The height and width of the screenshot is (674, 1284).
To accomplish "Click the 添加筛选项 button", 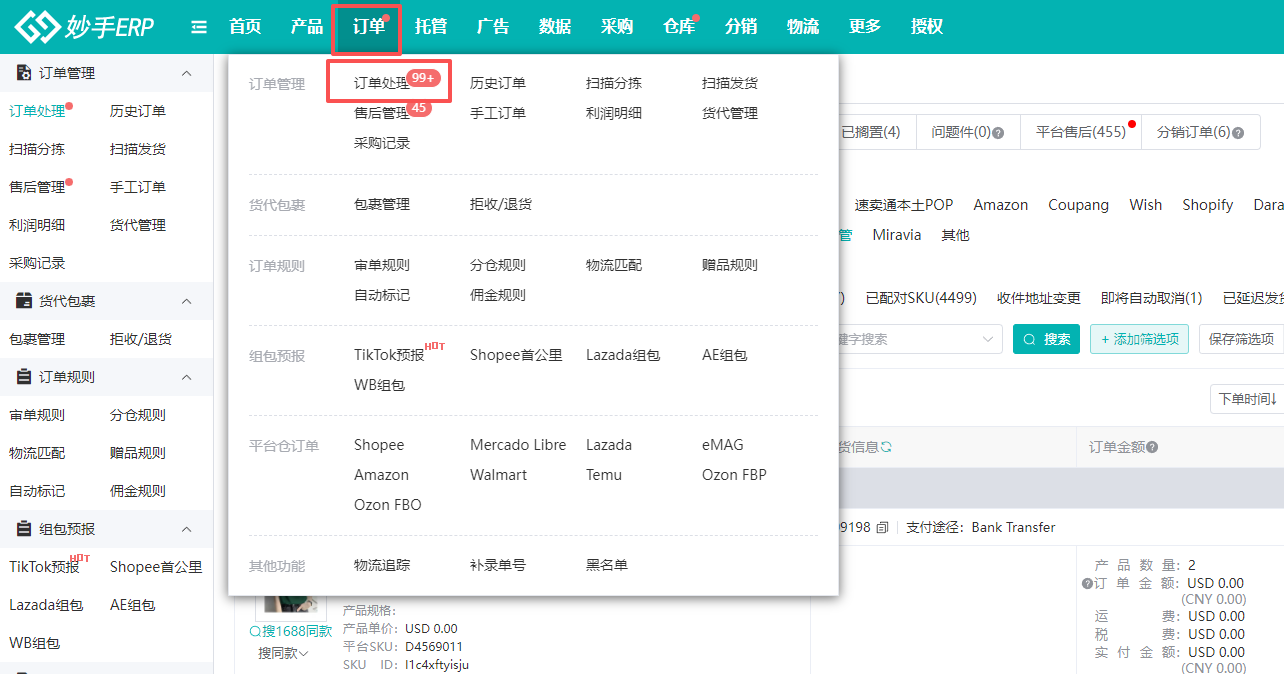I will pyautogui.click(x=1139, y=339).
